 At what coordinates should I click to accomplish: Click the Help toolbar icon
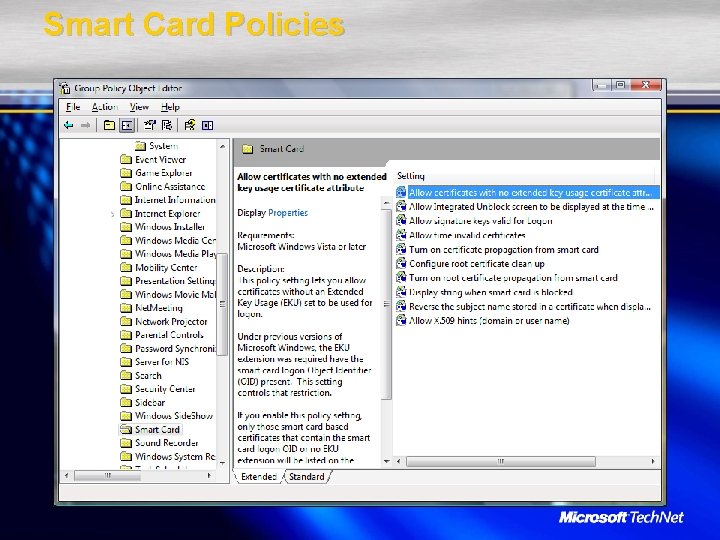(190, 125)
